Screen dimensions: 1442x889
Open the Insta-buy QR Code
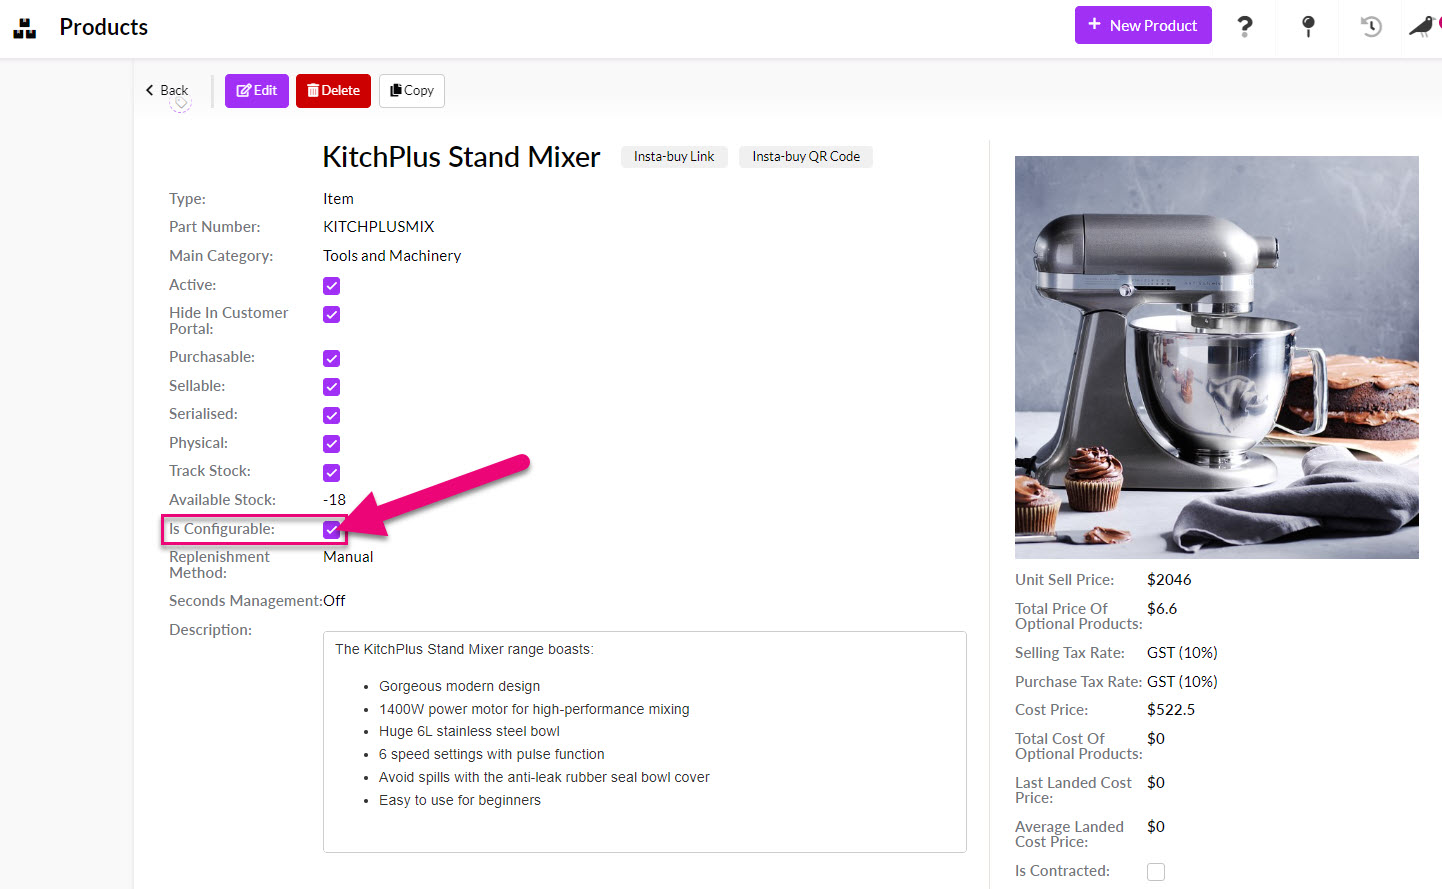806,156
